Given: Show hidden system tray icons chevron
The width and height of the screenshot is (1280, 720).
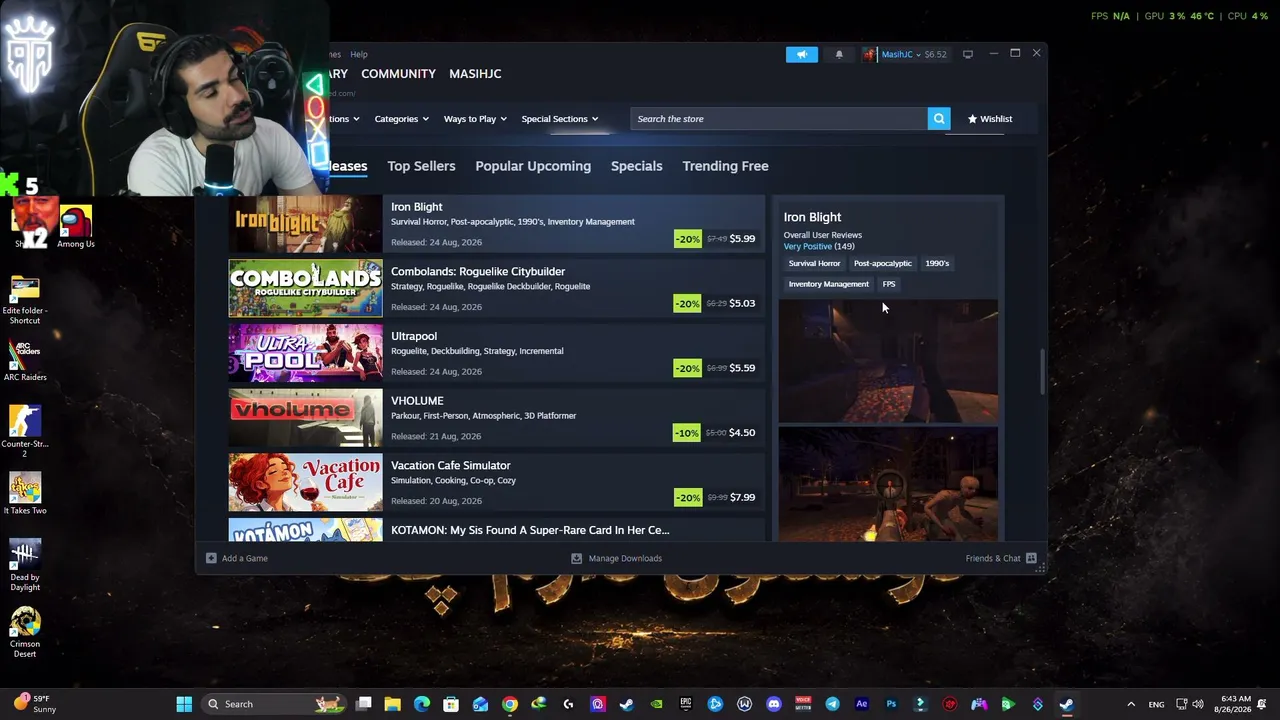Looking at the screenshot, I should point(1131,704).
